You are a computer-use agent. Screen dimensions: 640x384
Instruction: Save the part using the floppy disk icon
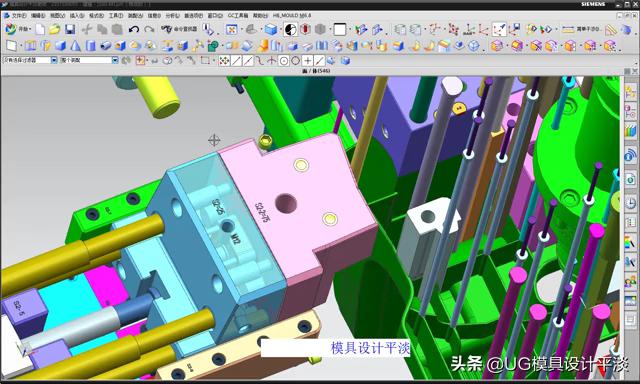click(x=70, y=29)
